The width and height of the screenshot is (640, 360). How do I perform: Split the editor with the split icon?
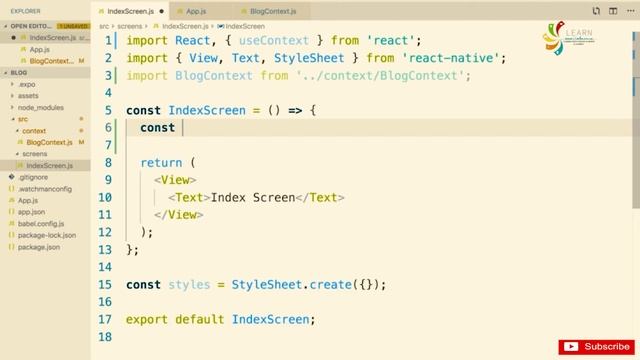[613, 11]
